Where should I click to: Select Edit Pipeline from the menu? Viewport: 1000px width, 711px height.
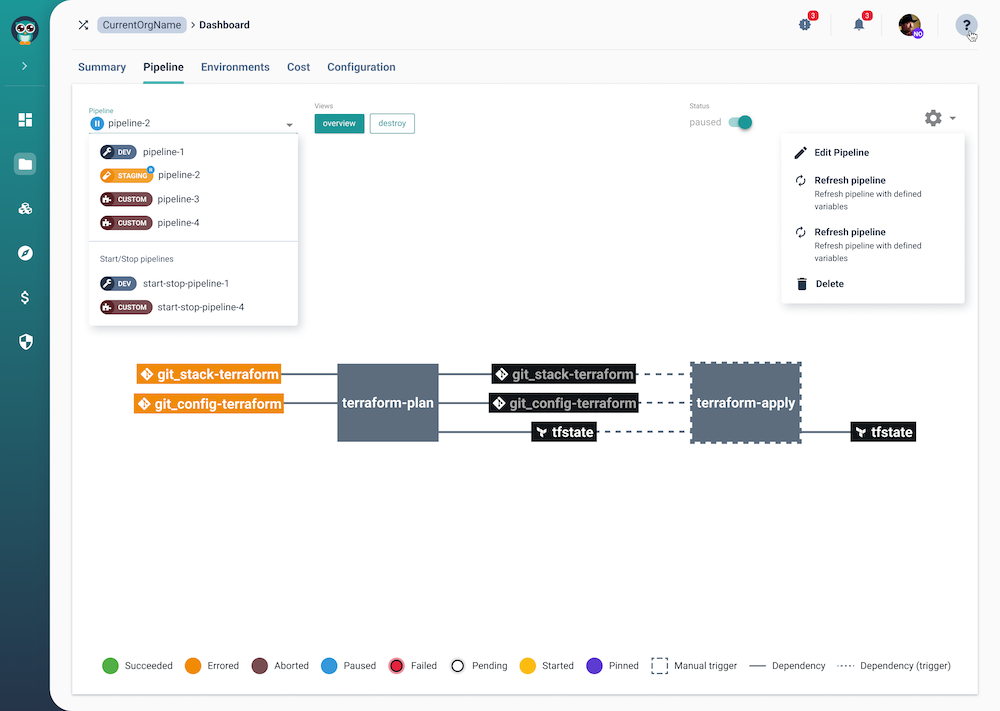[841, 153]
